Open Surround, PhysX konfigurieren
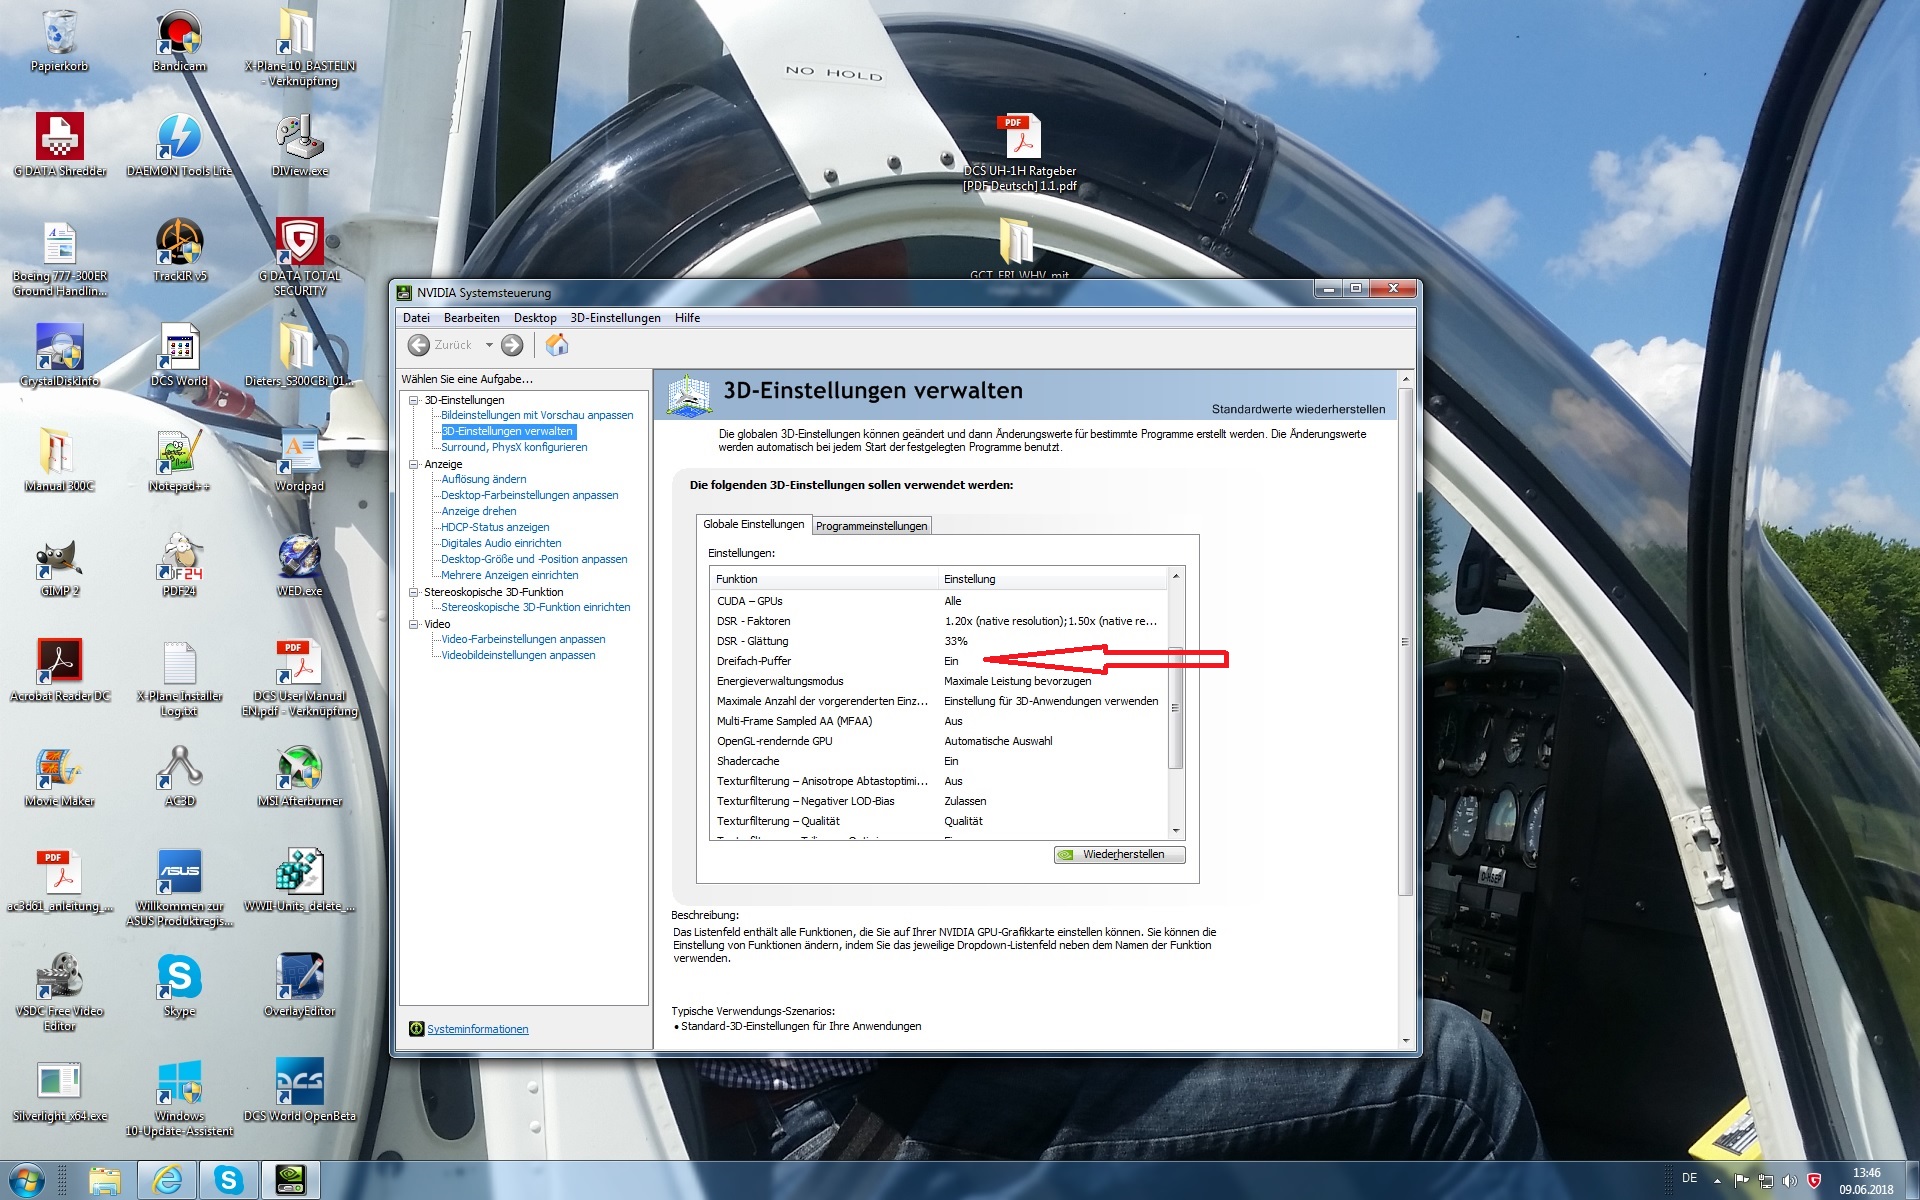The image size is (1920, 1200). [514, 447]
